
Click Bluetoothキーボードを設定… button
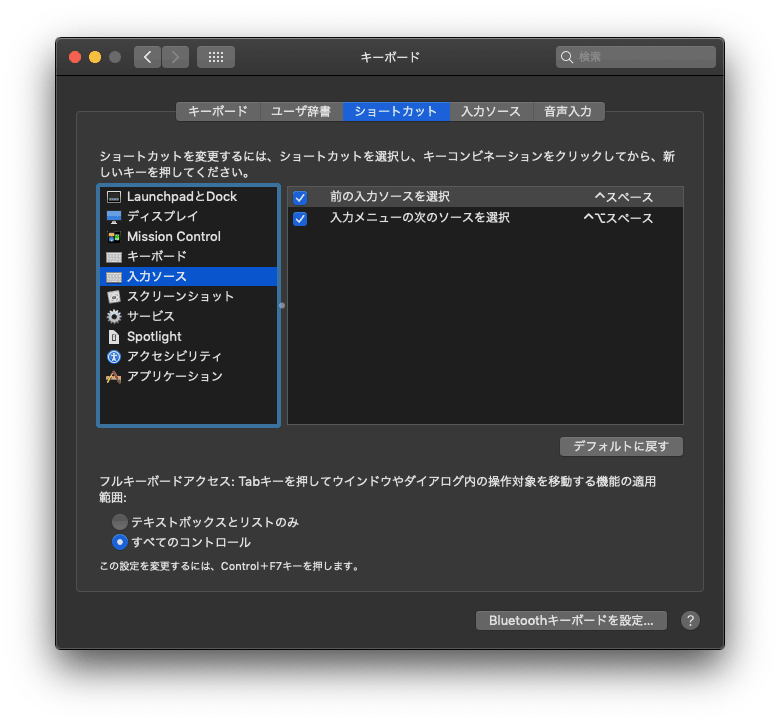click(x=571, y=620)
